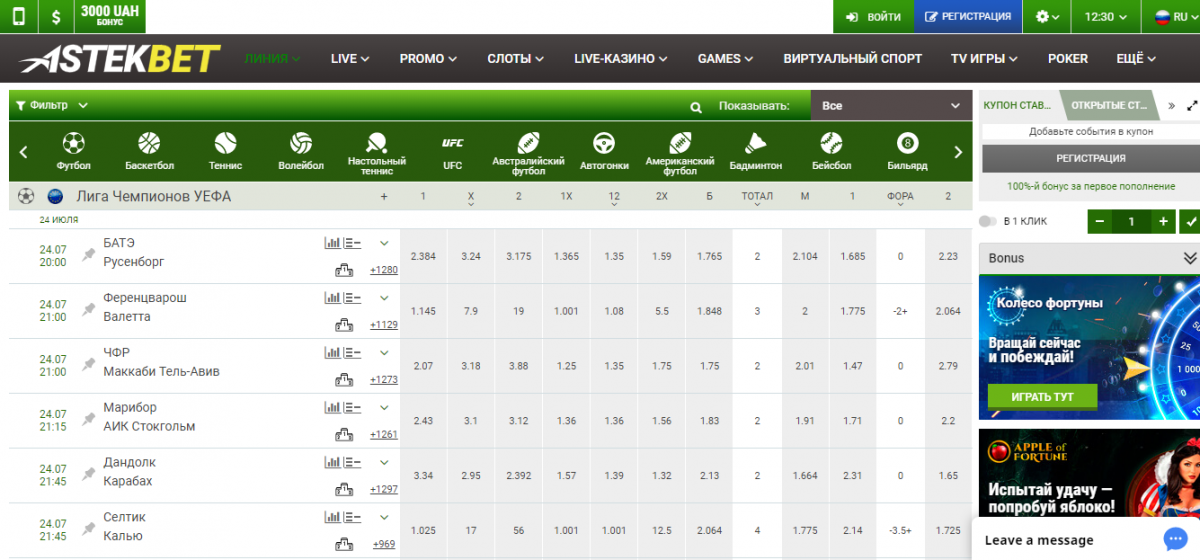Open the settings gear dropdown

[1046, 17]
